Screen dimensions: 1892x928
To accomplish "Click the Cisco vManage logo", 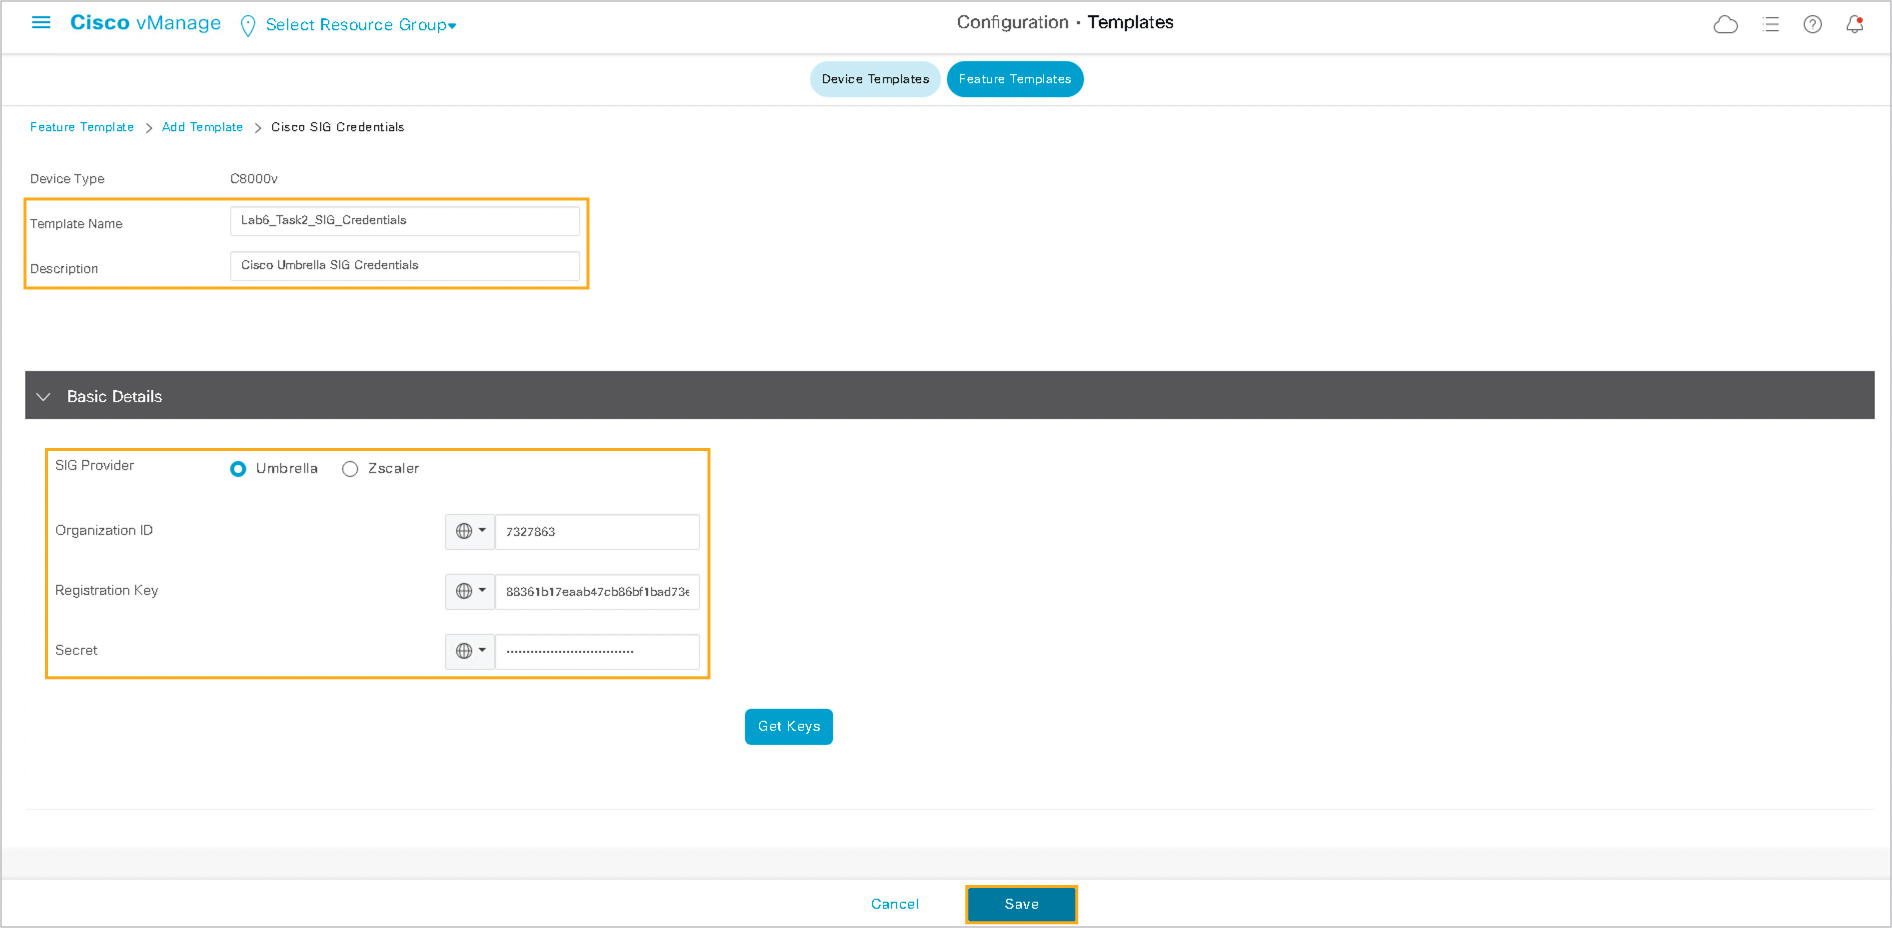I will (x=145, y=23).
